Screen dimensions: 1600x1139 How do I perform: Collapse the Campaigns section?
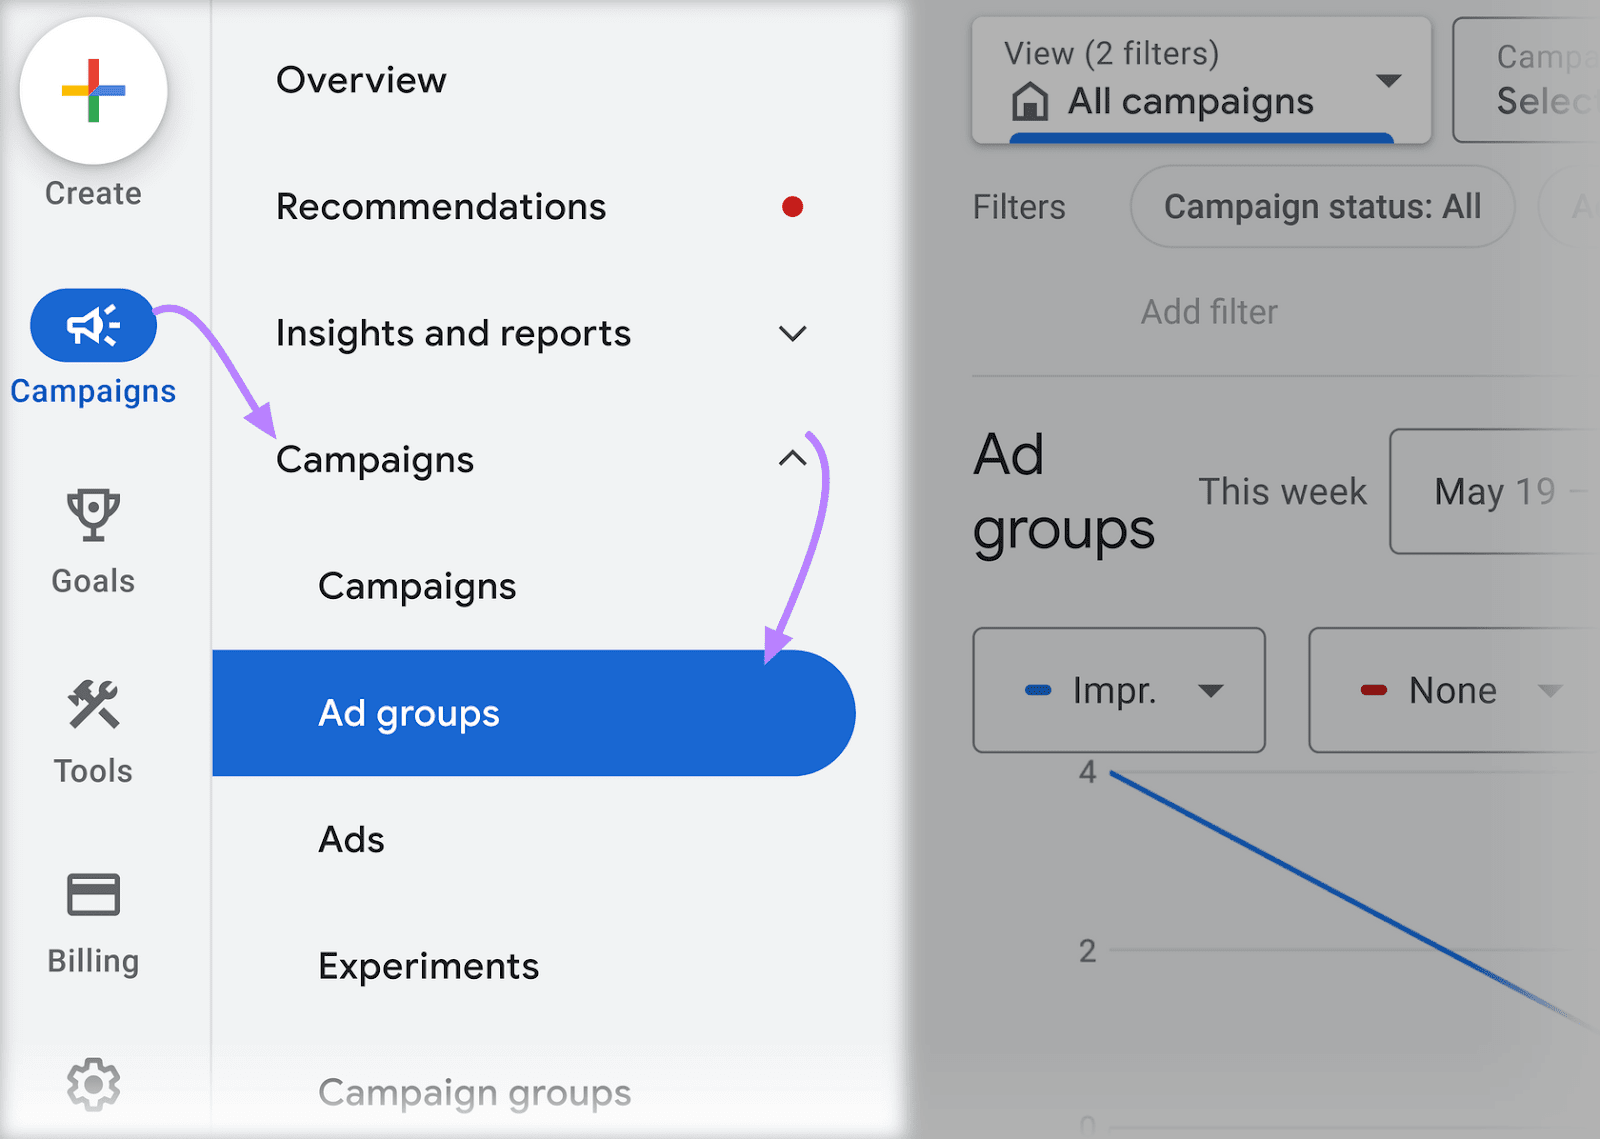[792, 459]
